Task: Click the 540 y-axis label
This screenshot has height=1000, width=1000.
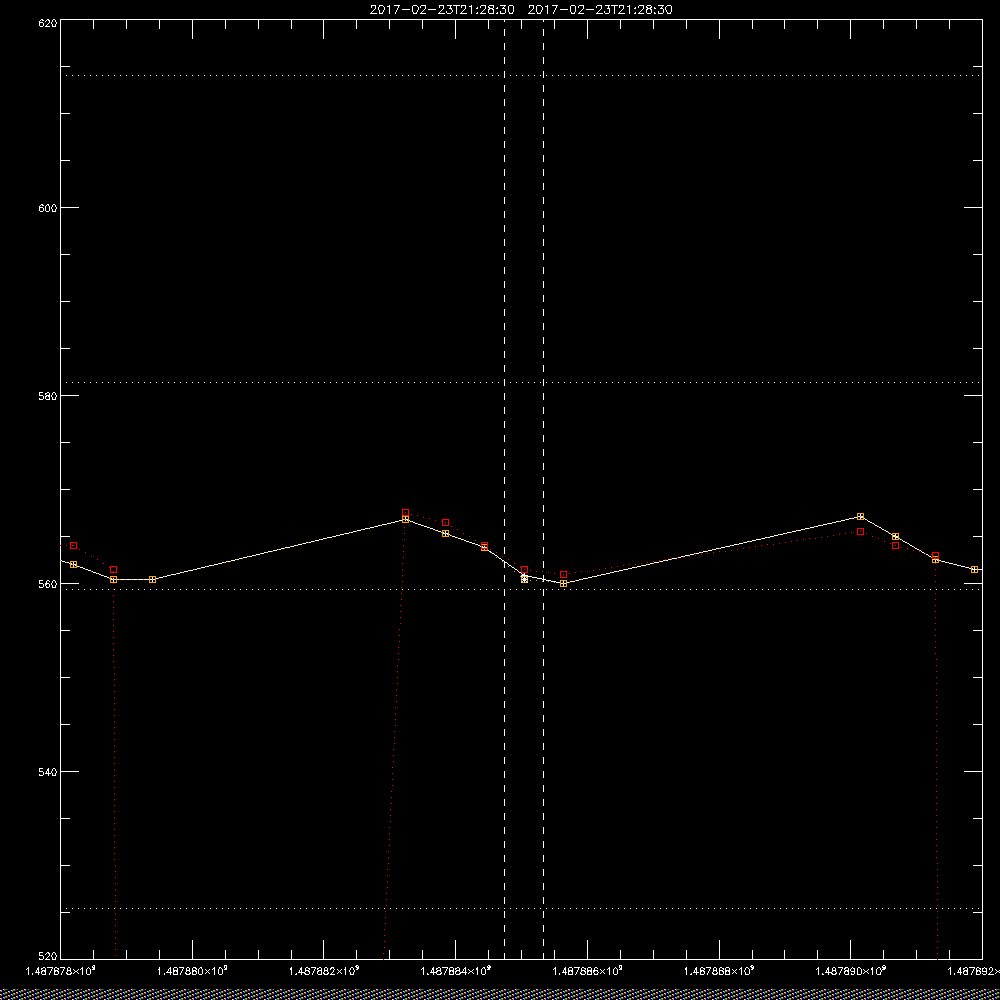Action: (48, 772)
